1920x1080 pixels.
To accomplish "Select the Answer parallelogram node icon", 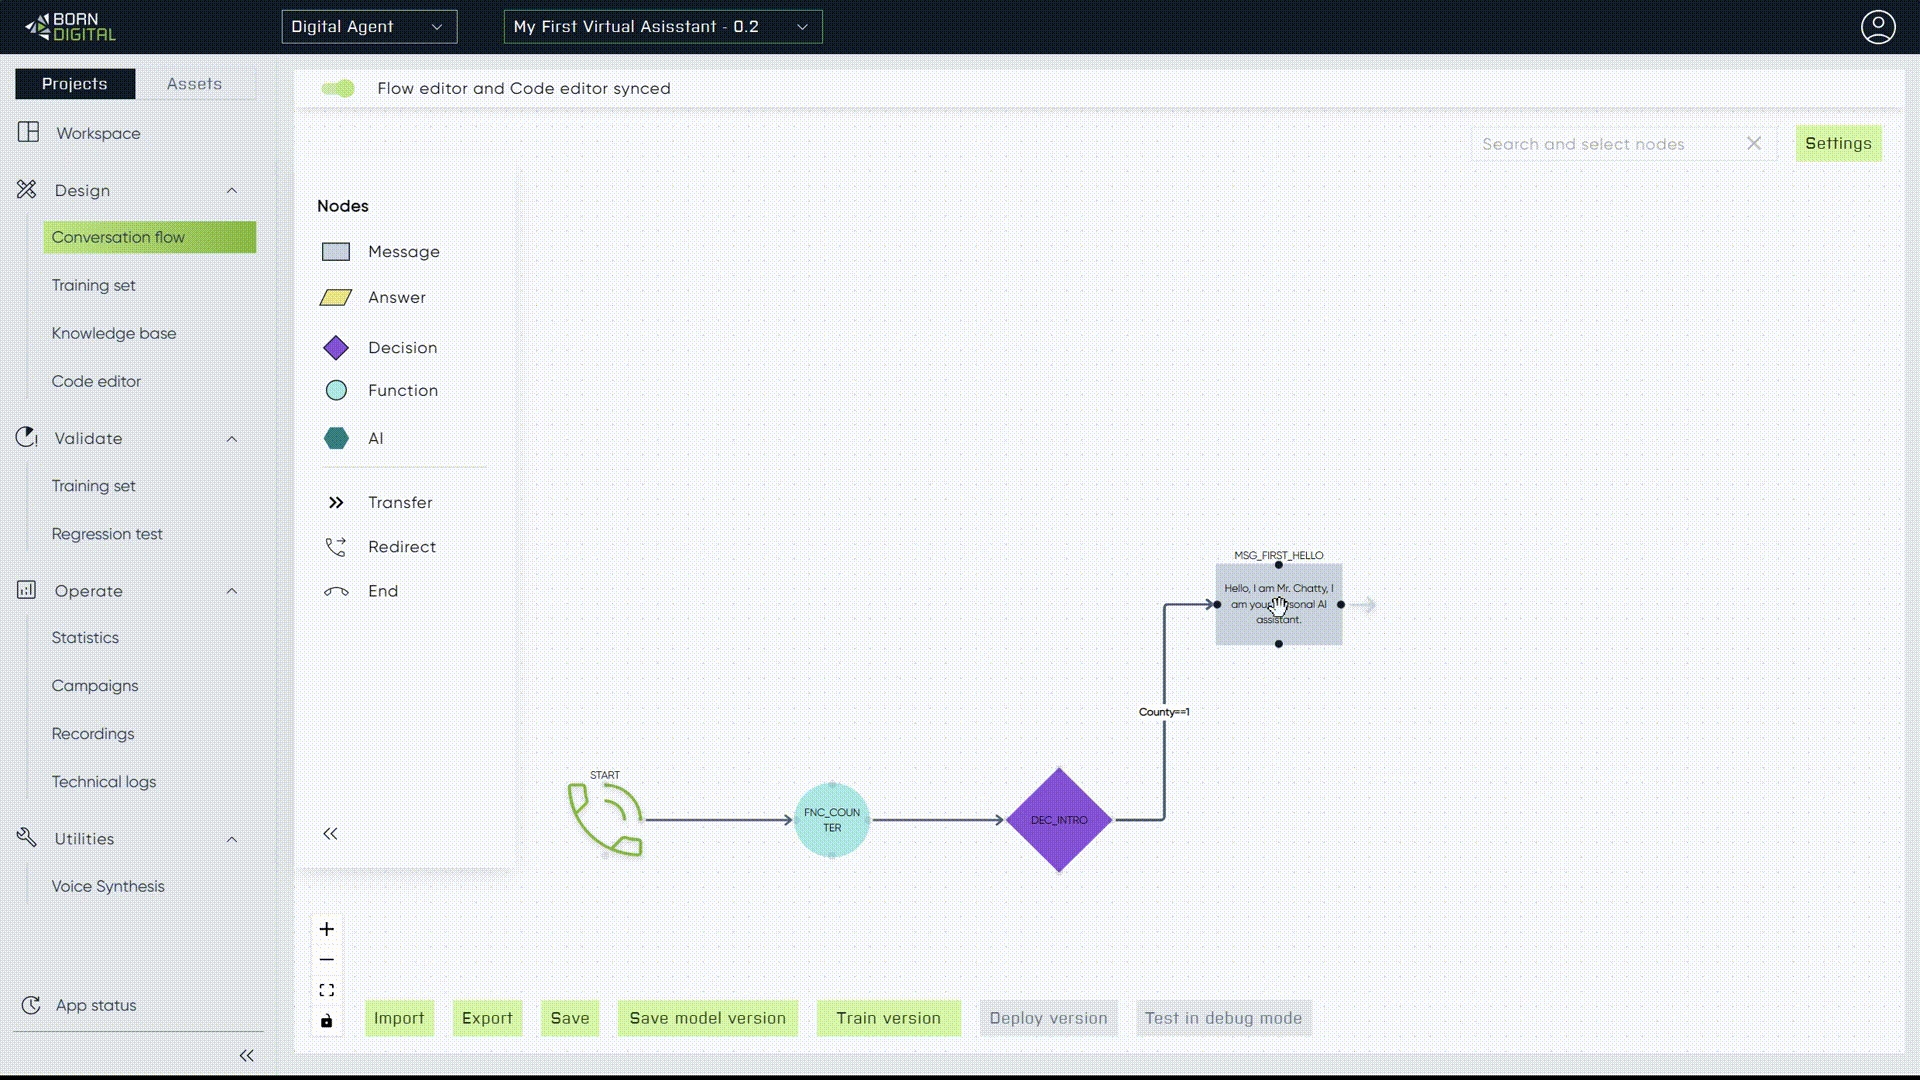I will coord(336,298).
